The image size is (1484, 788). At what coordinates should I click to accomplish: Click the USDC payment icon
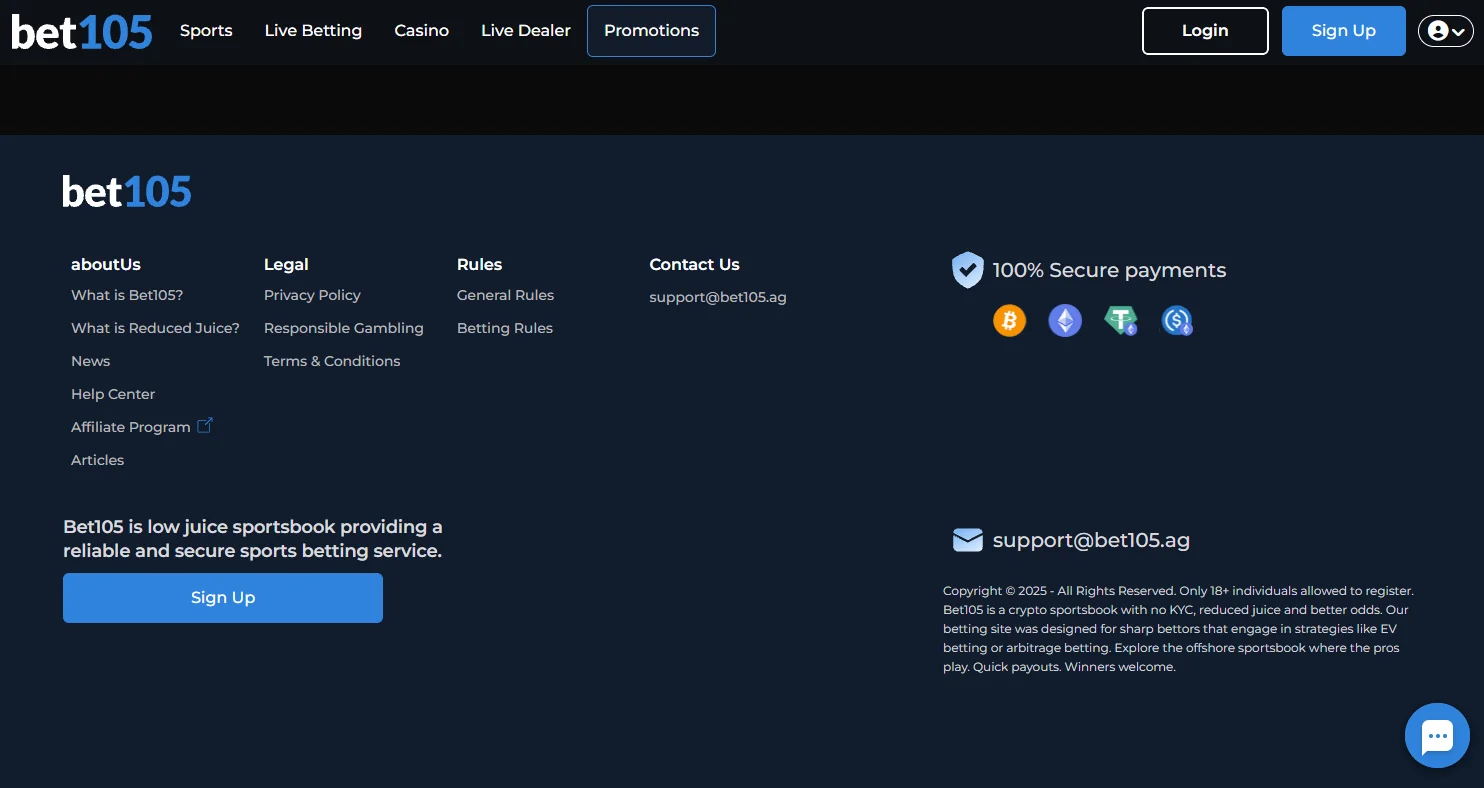click(x=1177, y=320)
